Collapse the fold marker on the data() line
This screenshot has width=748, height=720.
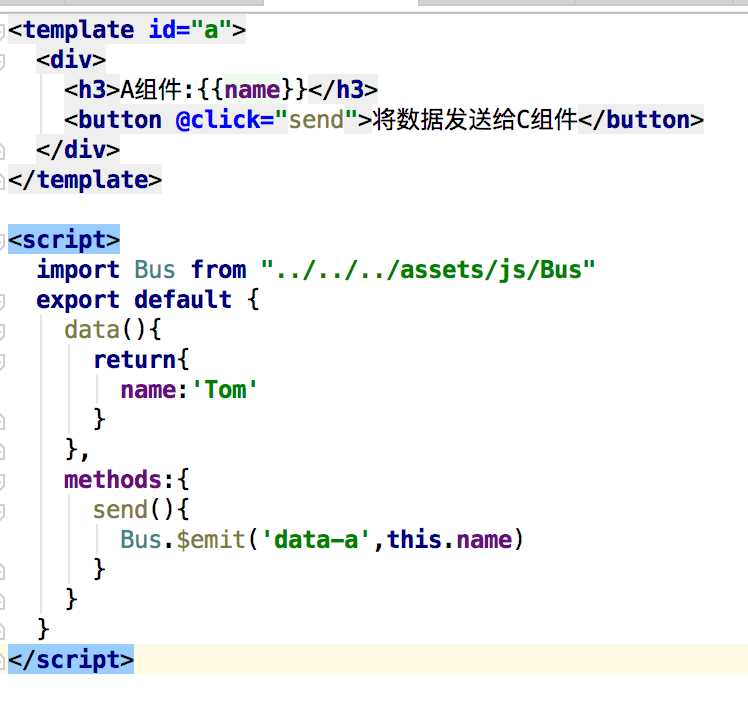[1, 331]
